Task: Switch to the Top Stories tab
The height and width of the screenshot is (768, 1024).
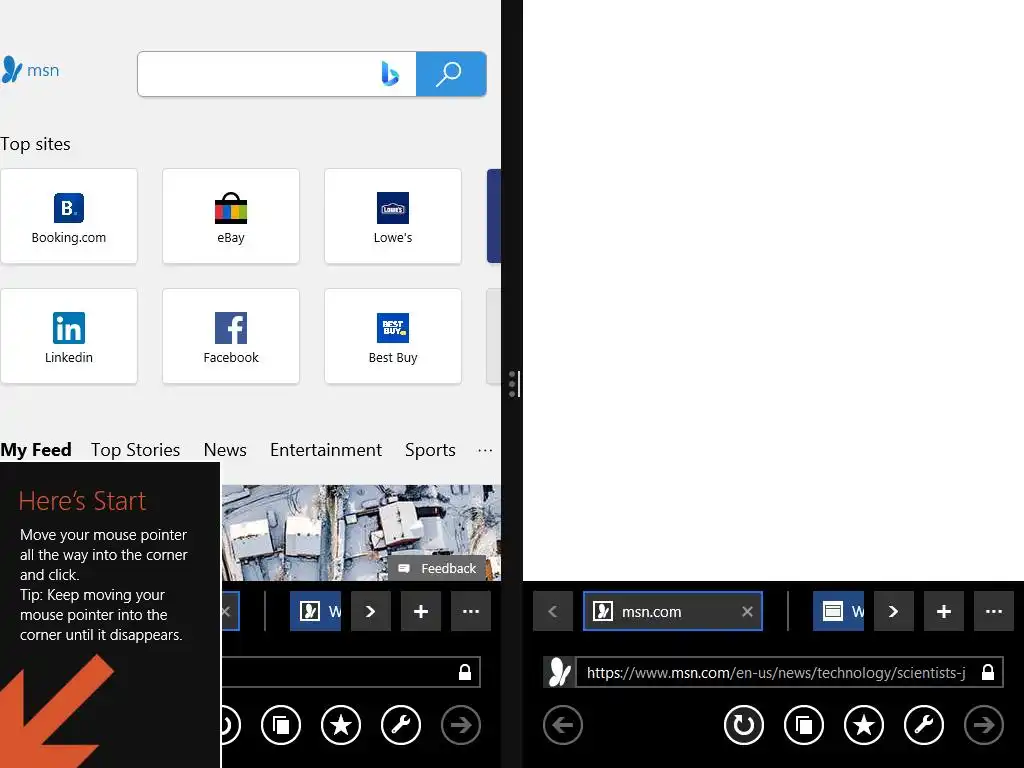Action: tap(135, 450)
